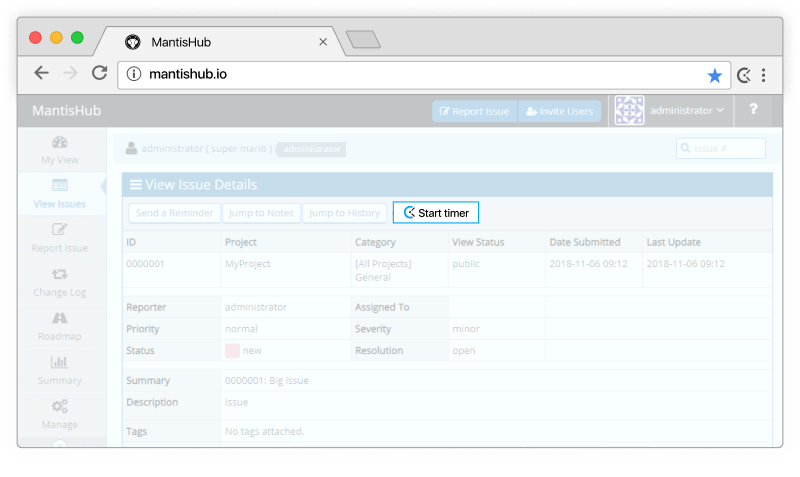Click the Summary value 0000001: Big issue
The image size is (800, 477).
267,381
